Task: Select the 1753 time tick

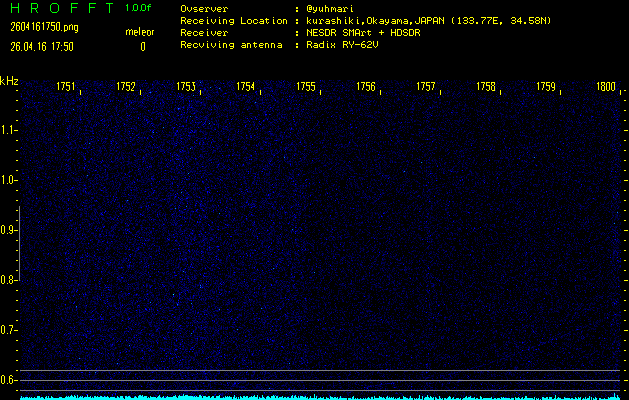Action: 186,87
